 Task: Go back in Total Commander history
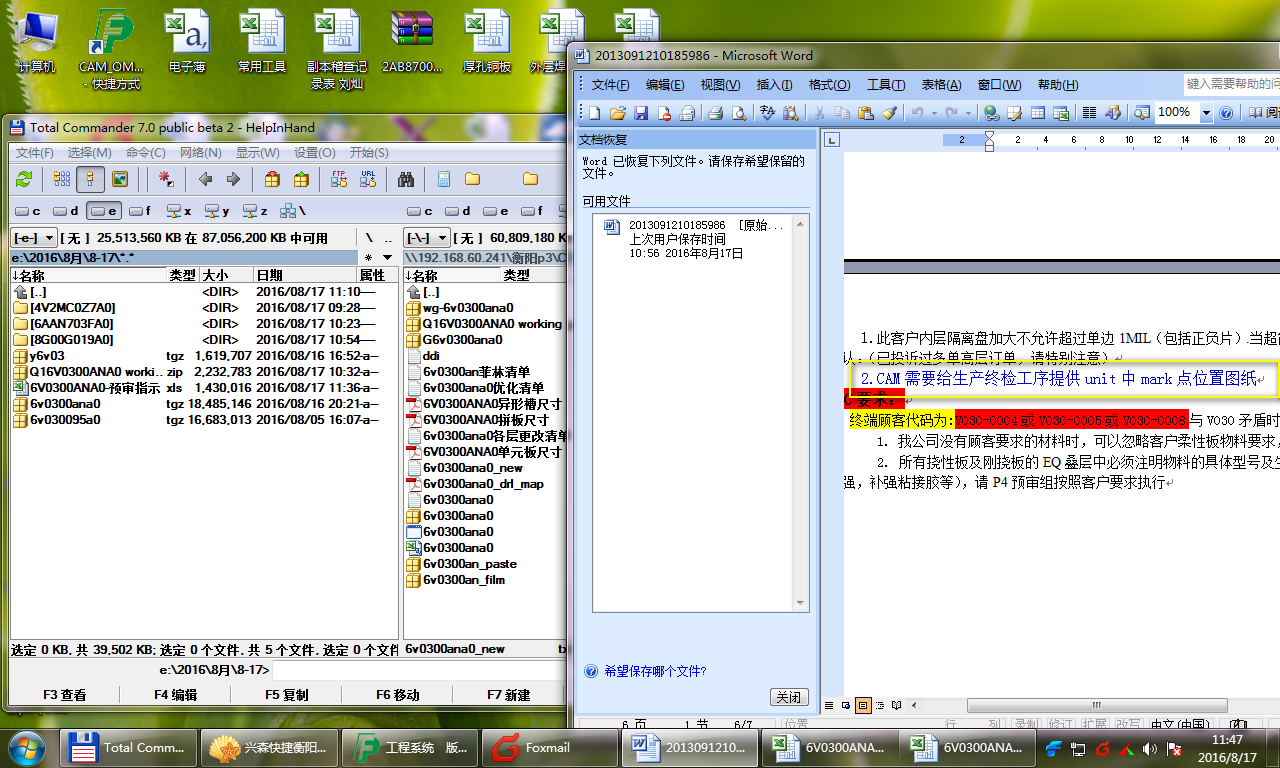(205, 179)
